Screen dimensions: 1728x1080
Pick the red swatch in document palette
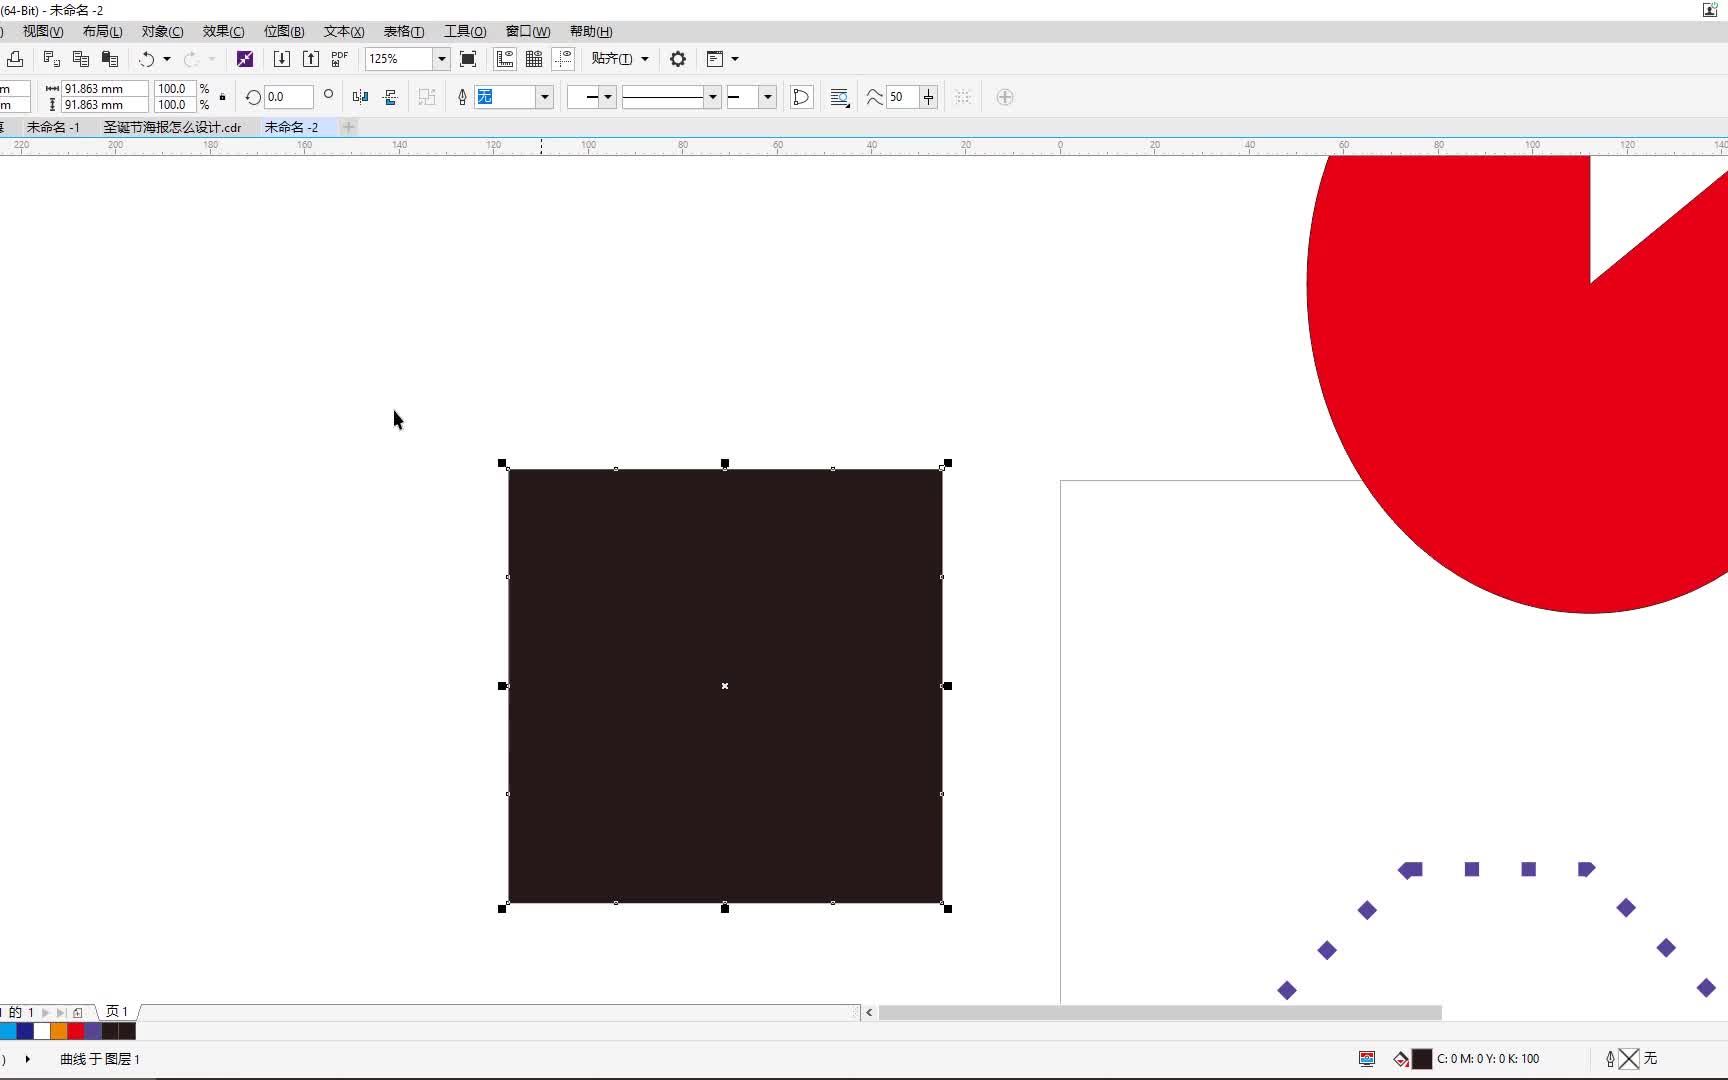click(x=76, y=1031)
